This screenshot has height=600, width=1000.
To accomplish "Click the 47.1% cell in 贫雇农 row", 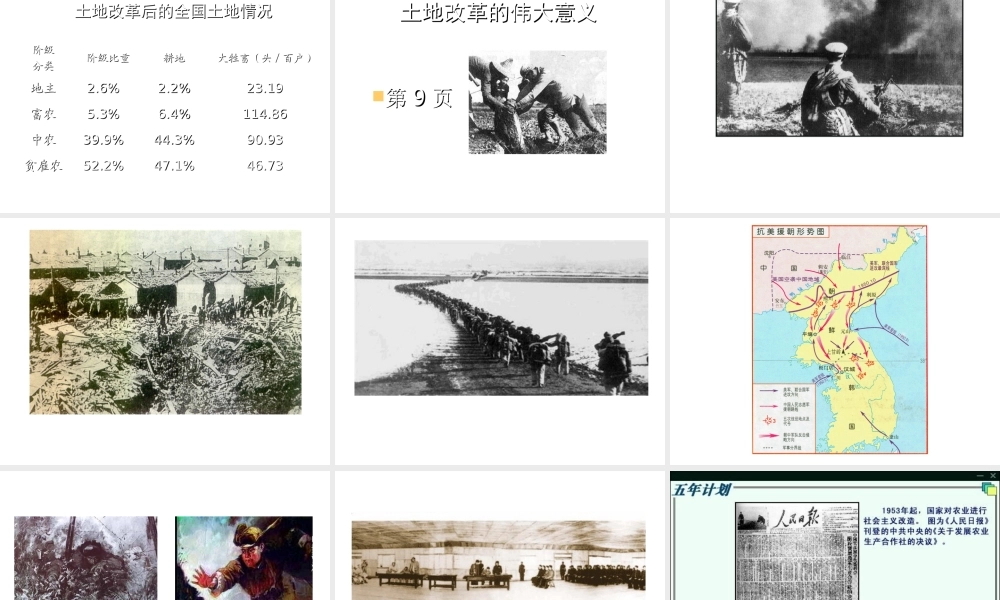I will click(x=174, y=166).
